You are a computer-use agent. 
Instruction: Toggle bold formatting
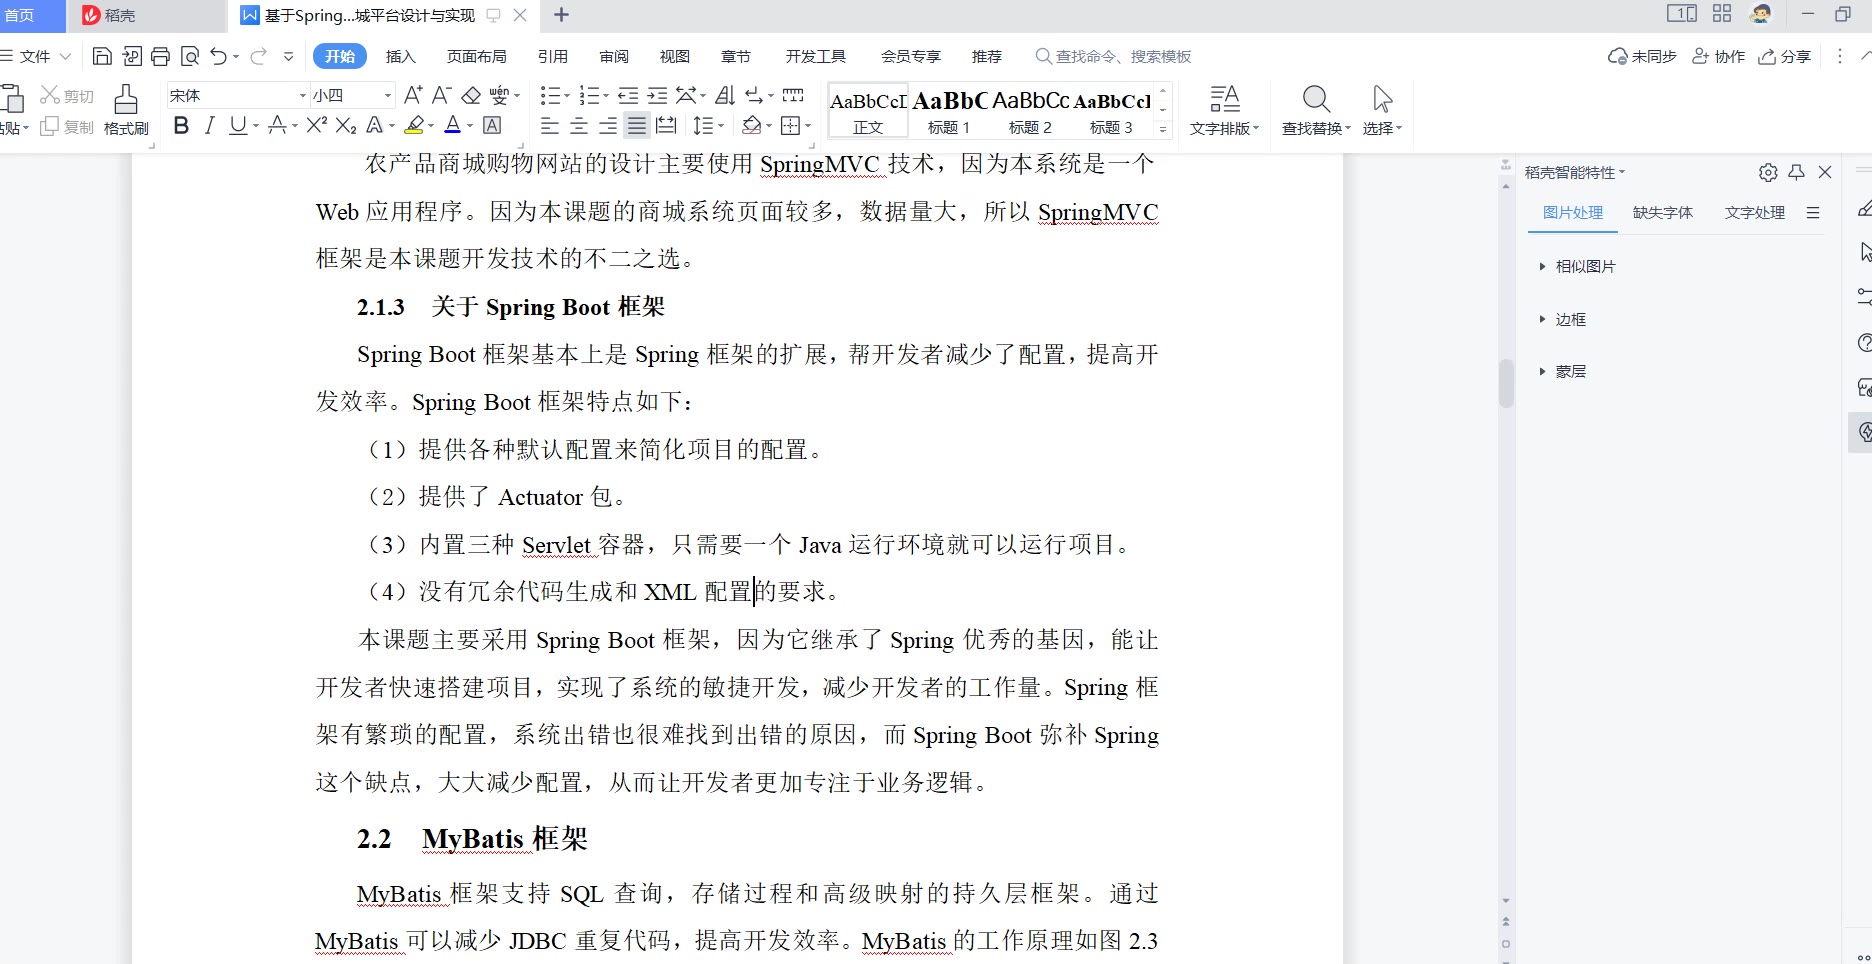pyautogui.click(x=181, y=125)
